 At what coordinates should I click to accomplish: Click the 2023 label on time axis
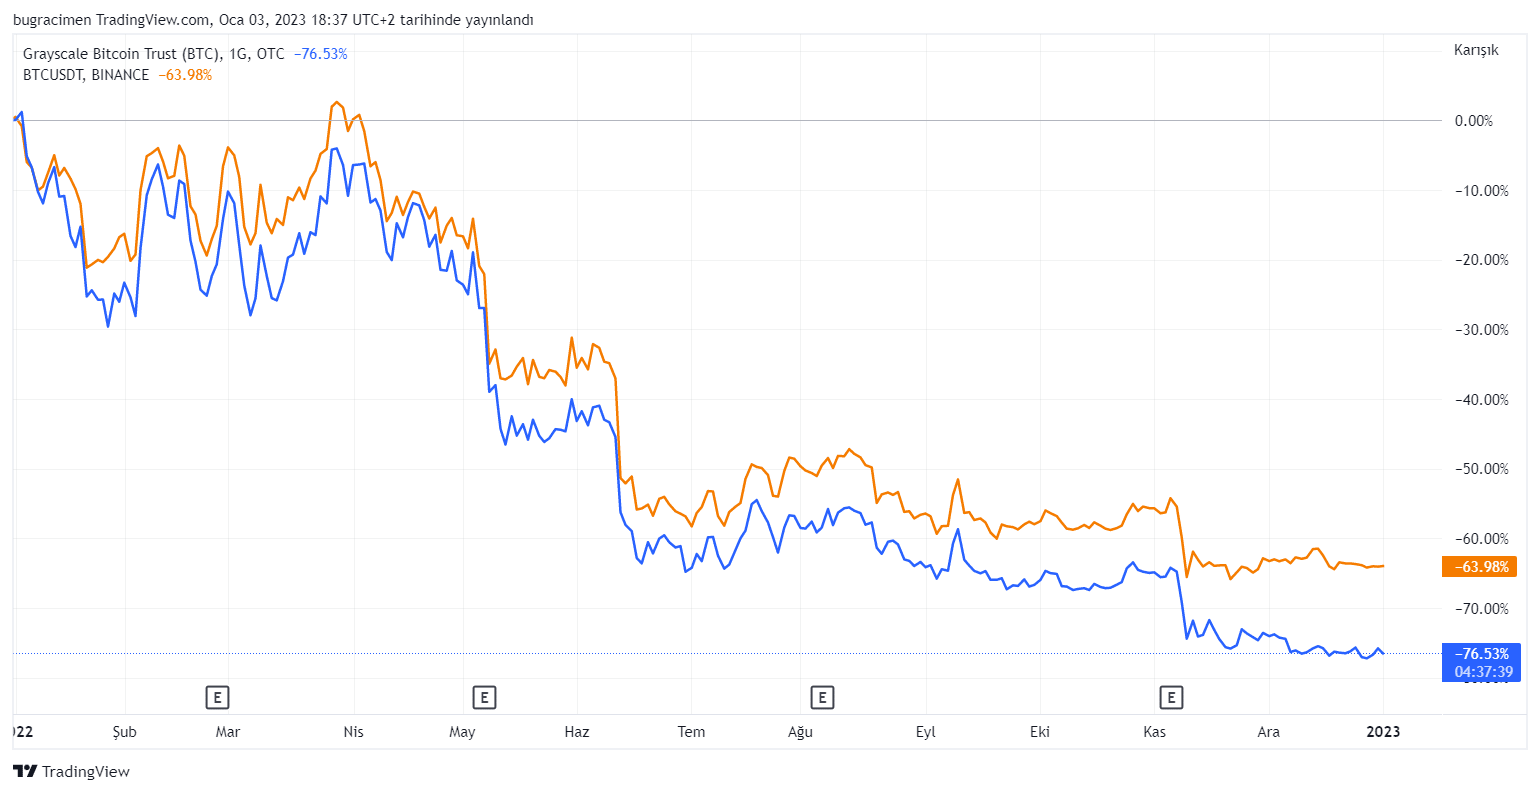coord(1383,732)
